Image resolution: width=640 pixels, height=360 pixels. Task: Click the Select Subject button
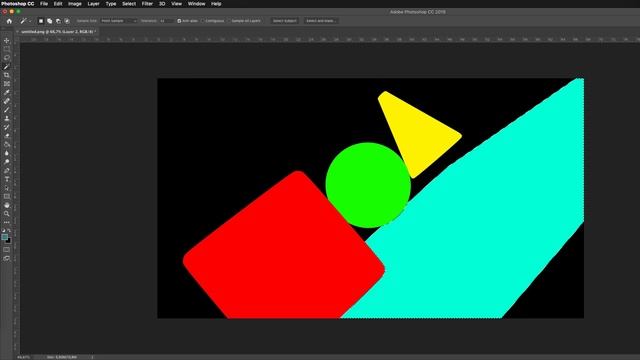coord(284,21)
